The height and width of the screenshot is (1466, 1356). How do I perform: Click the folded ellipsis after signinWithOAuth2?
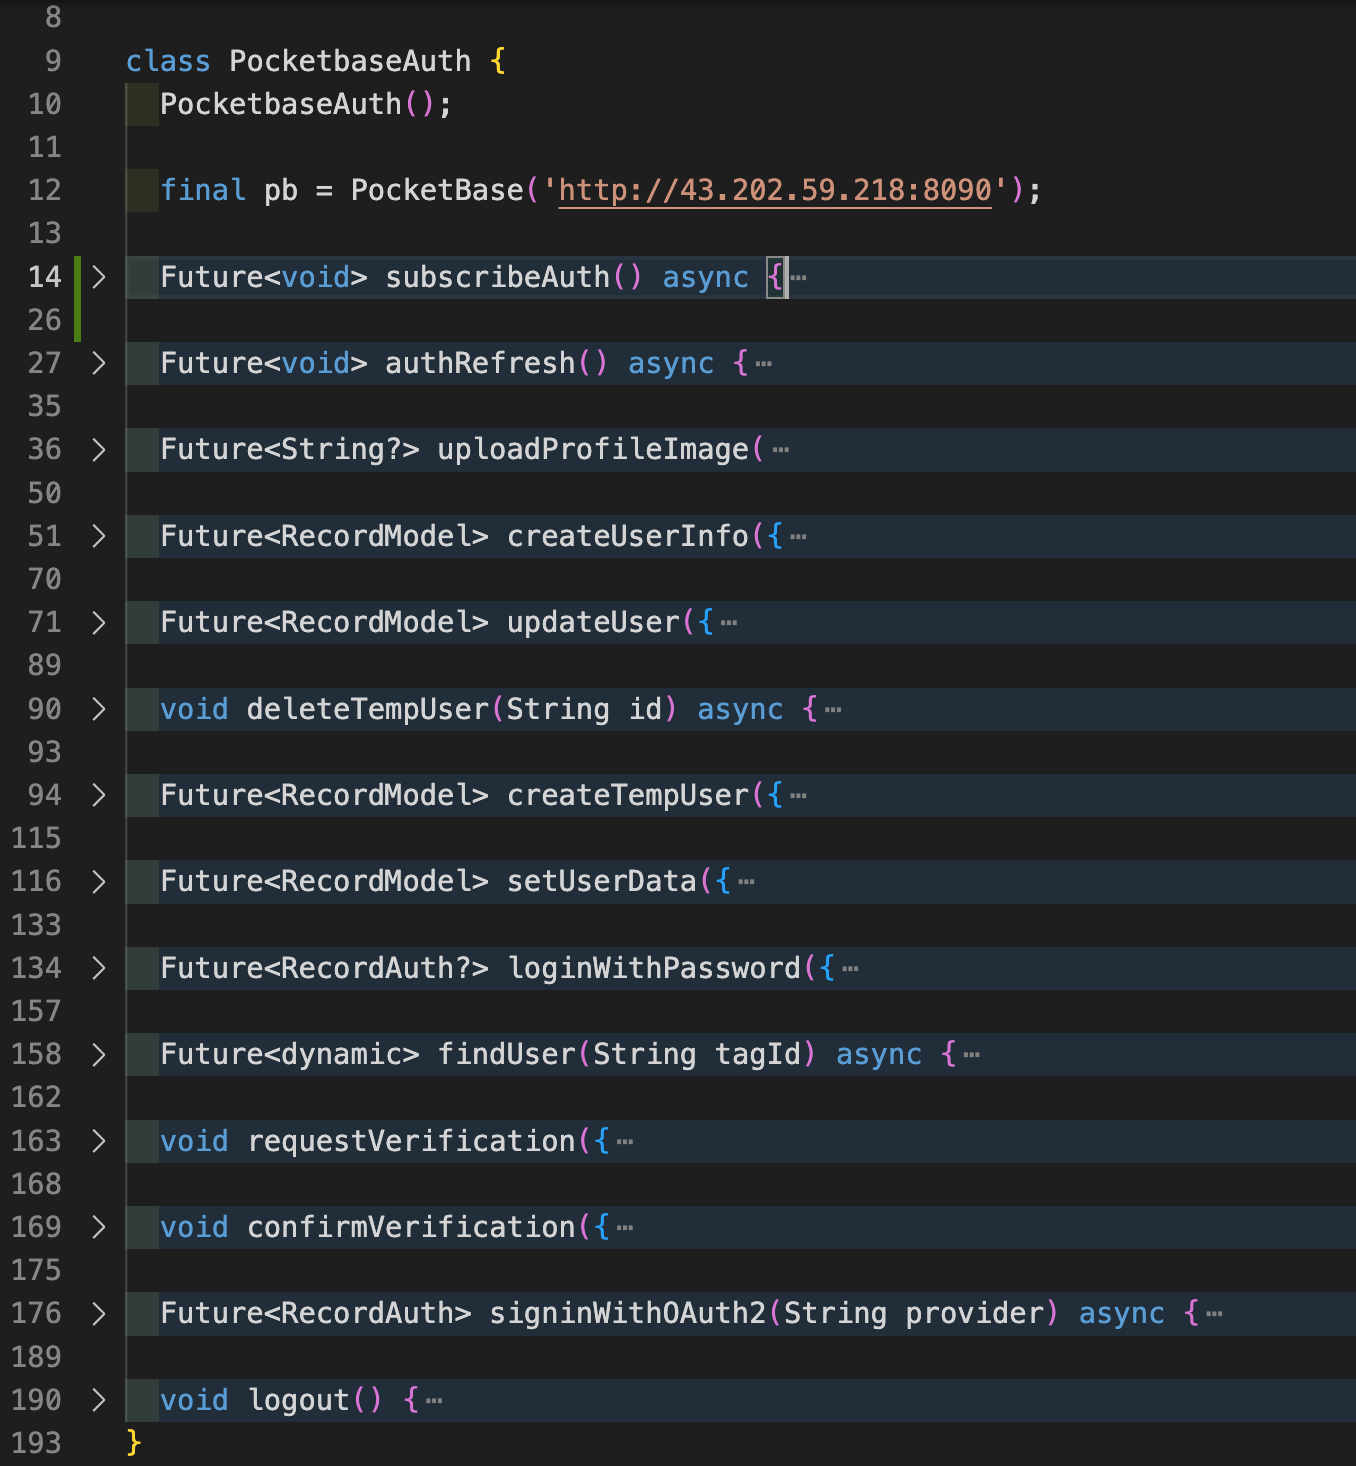tap(1214, 1314)
